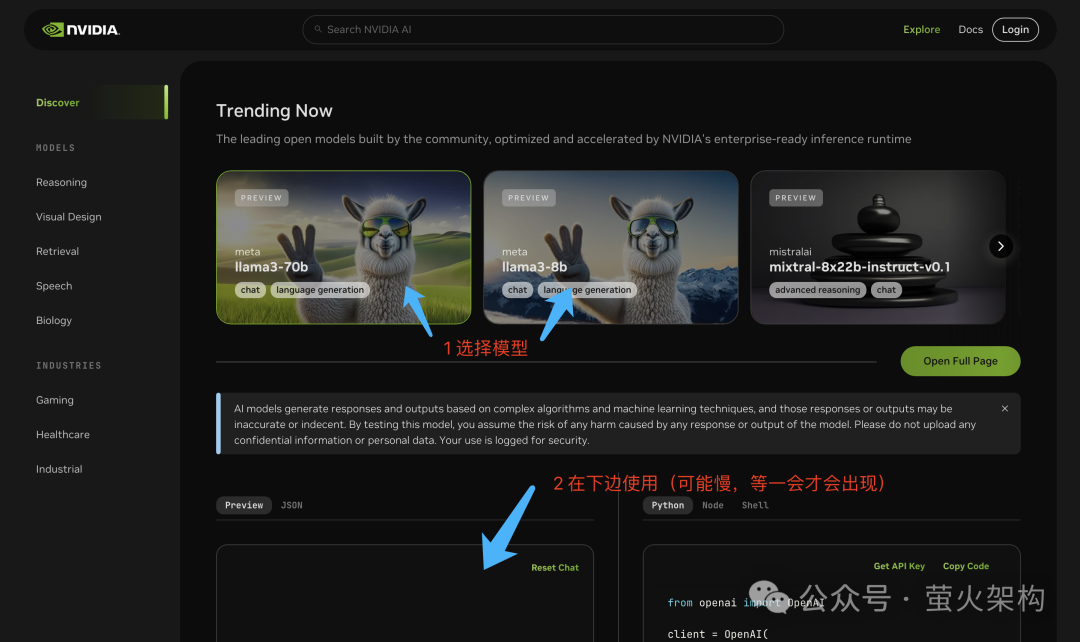
Task: Open the Speech category
Action: [54, 286]
